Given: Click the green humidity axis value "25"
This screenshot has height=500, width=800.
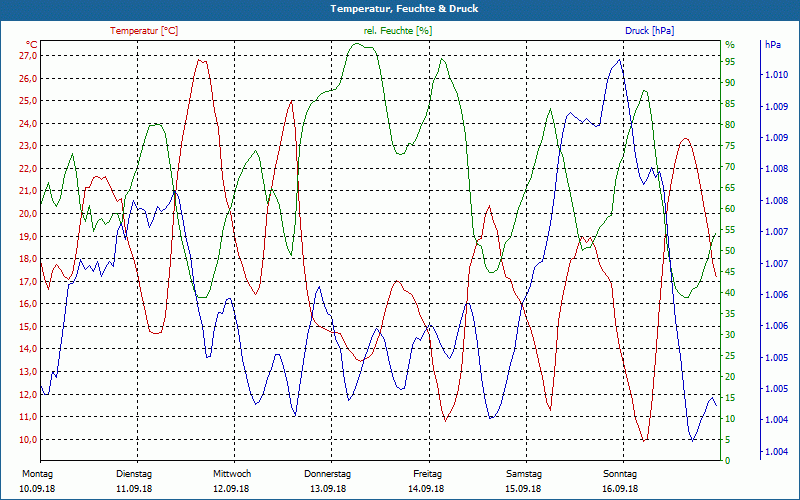Looking at the screenshot, I should (730, 356).
